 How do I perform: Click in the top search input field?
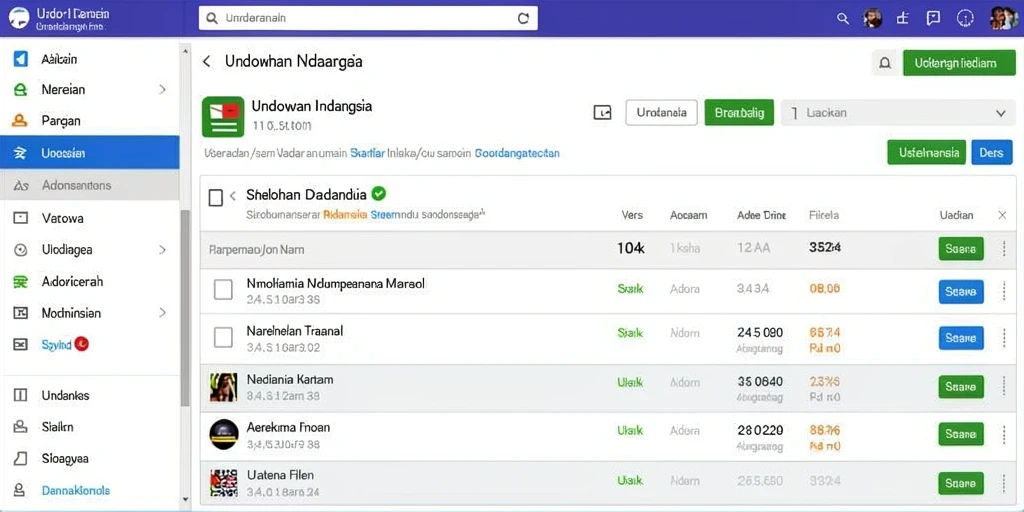click(368, 18)
